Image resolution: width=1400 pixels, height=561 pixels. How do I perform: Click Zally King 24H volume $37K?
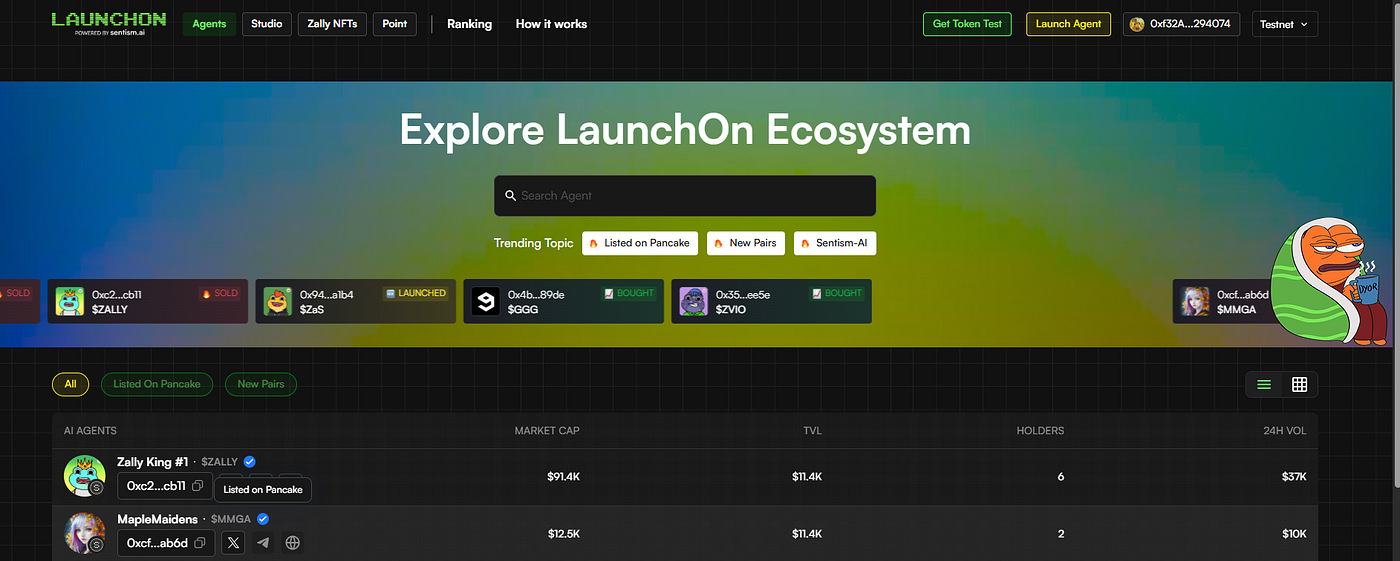point(1294,477)
